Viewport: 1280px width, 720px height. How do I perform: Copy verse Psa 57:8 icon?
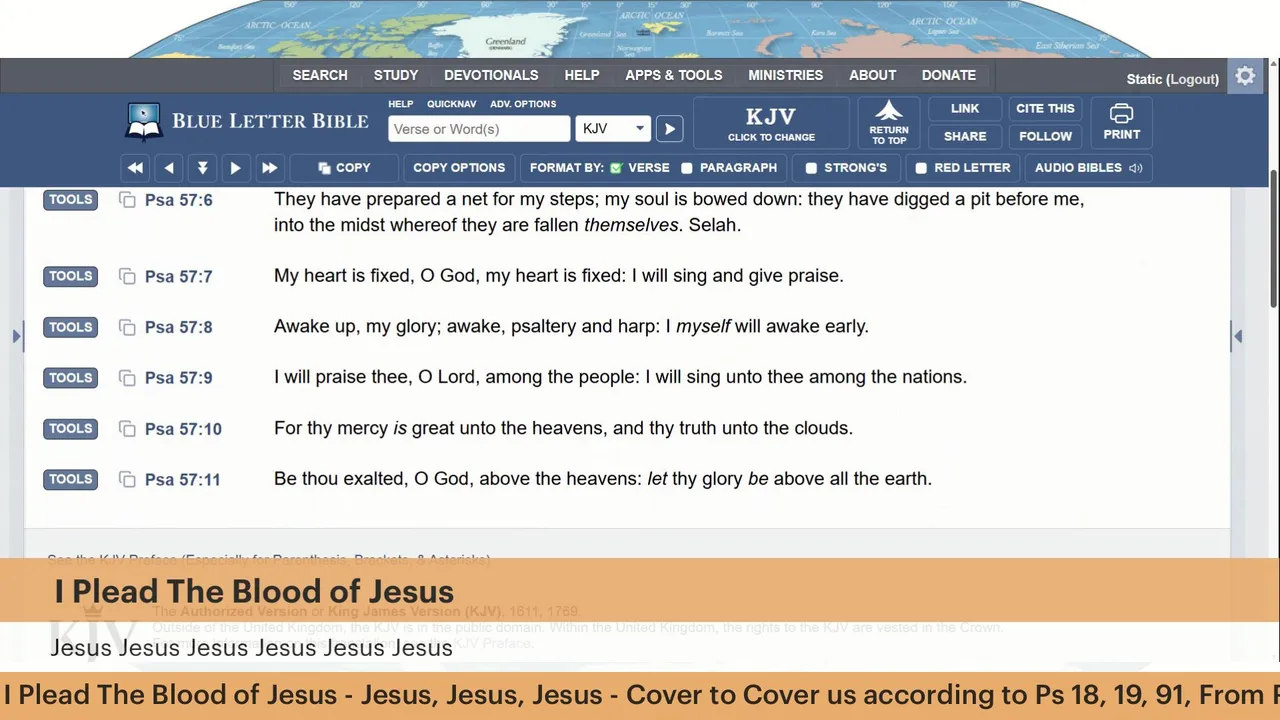click(x=127, y=327)
